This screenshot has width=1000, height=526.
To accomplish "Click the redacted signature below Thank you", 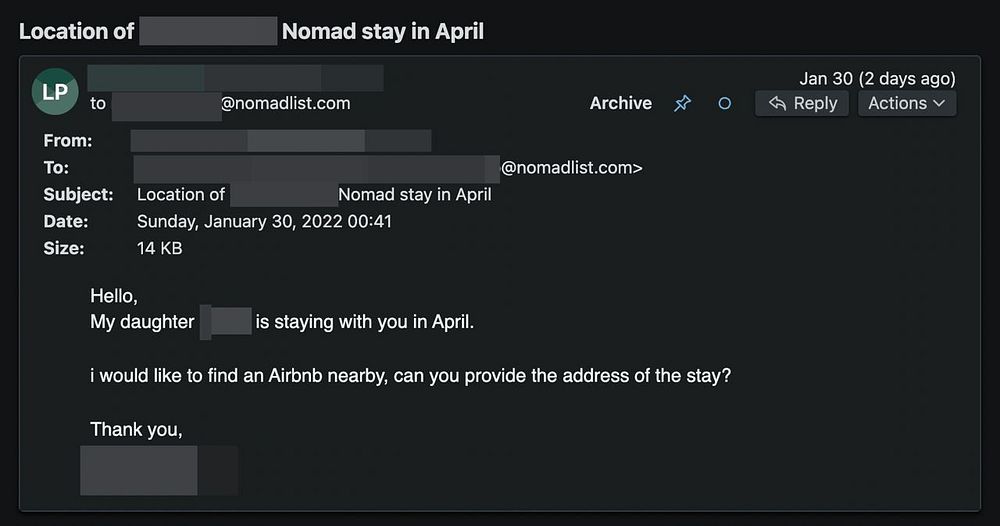I will (x=158, y=470).
